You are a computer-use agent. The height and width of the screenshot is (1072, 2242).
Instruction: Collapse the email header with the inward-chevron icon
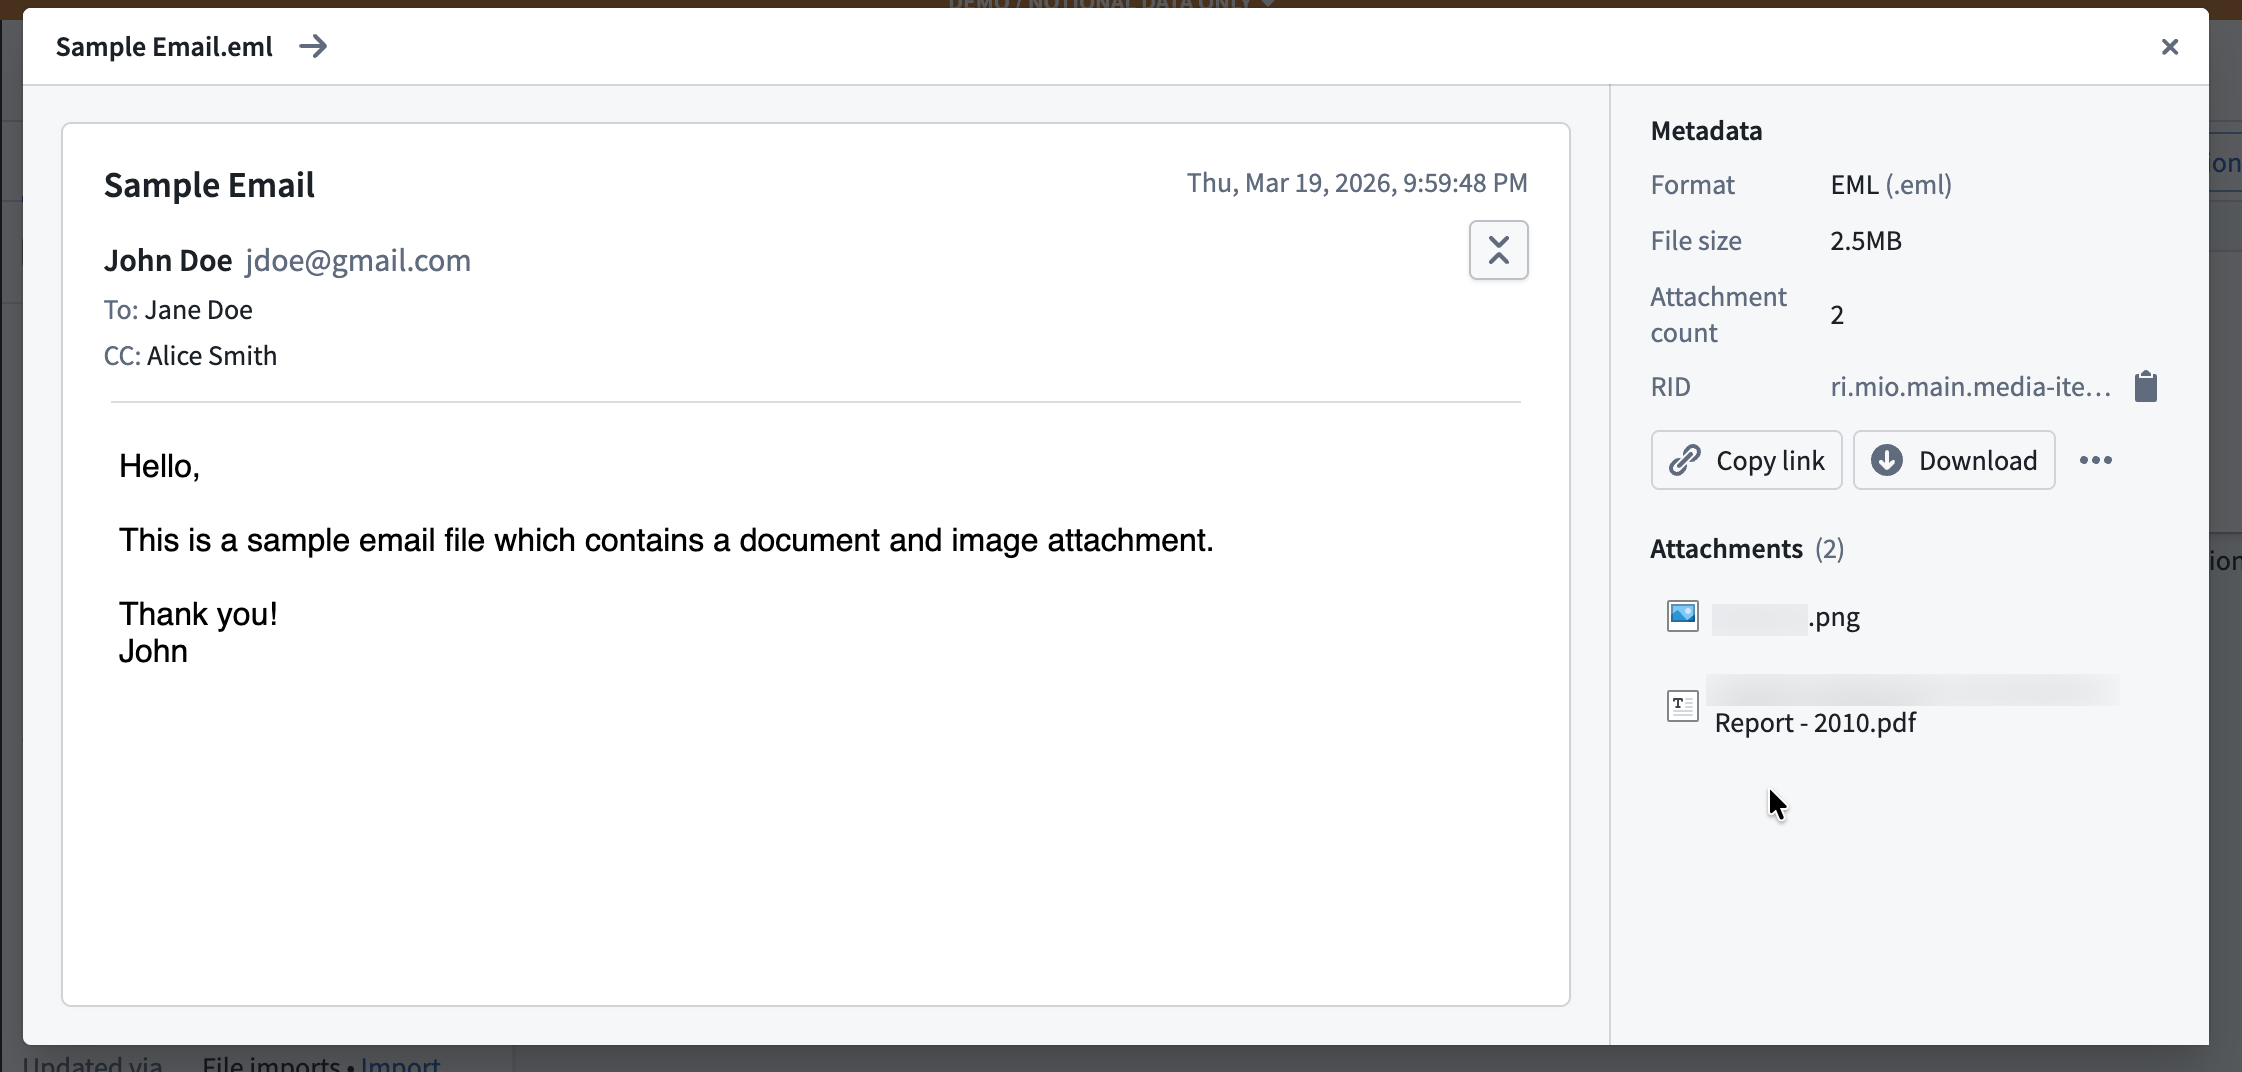pos(1499,250)
